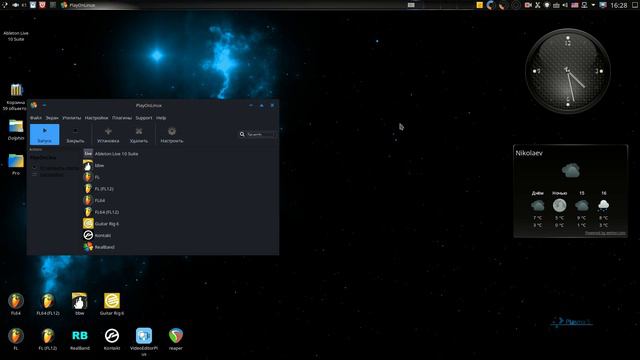This screenshot has height=360, width=640.
Task: Click the PlayOnLinux search field
Action: (260, 134)
